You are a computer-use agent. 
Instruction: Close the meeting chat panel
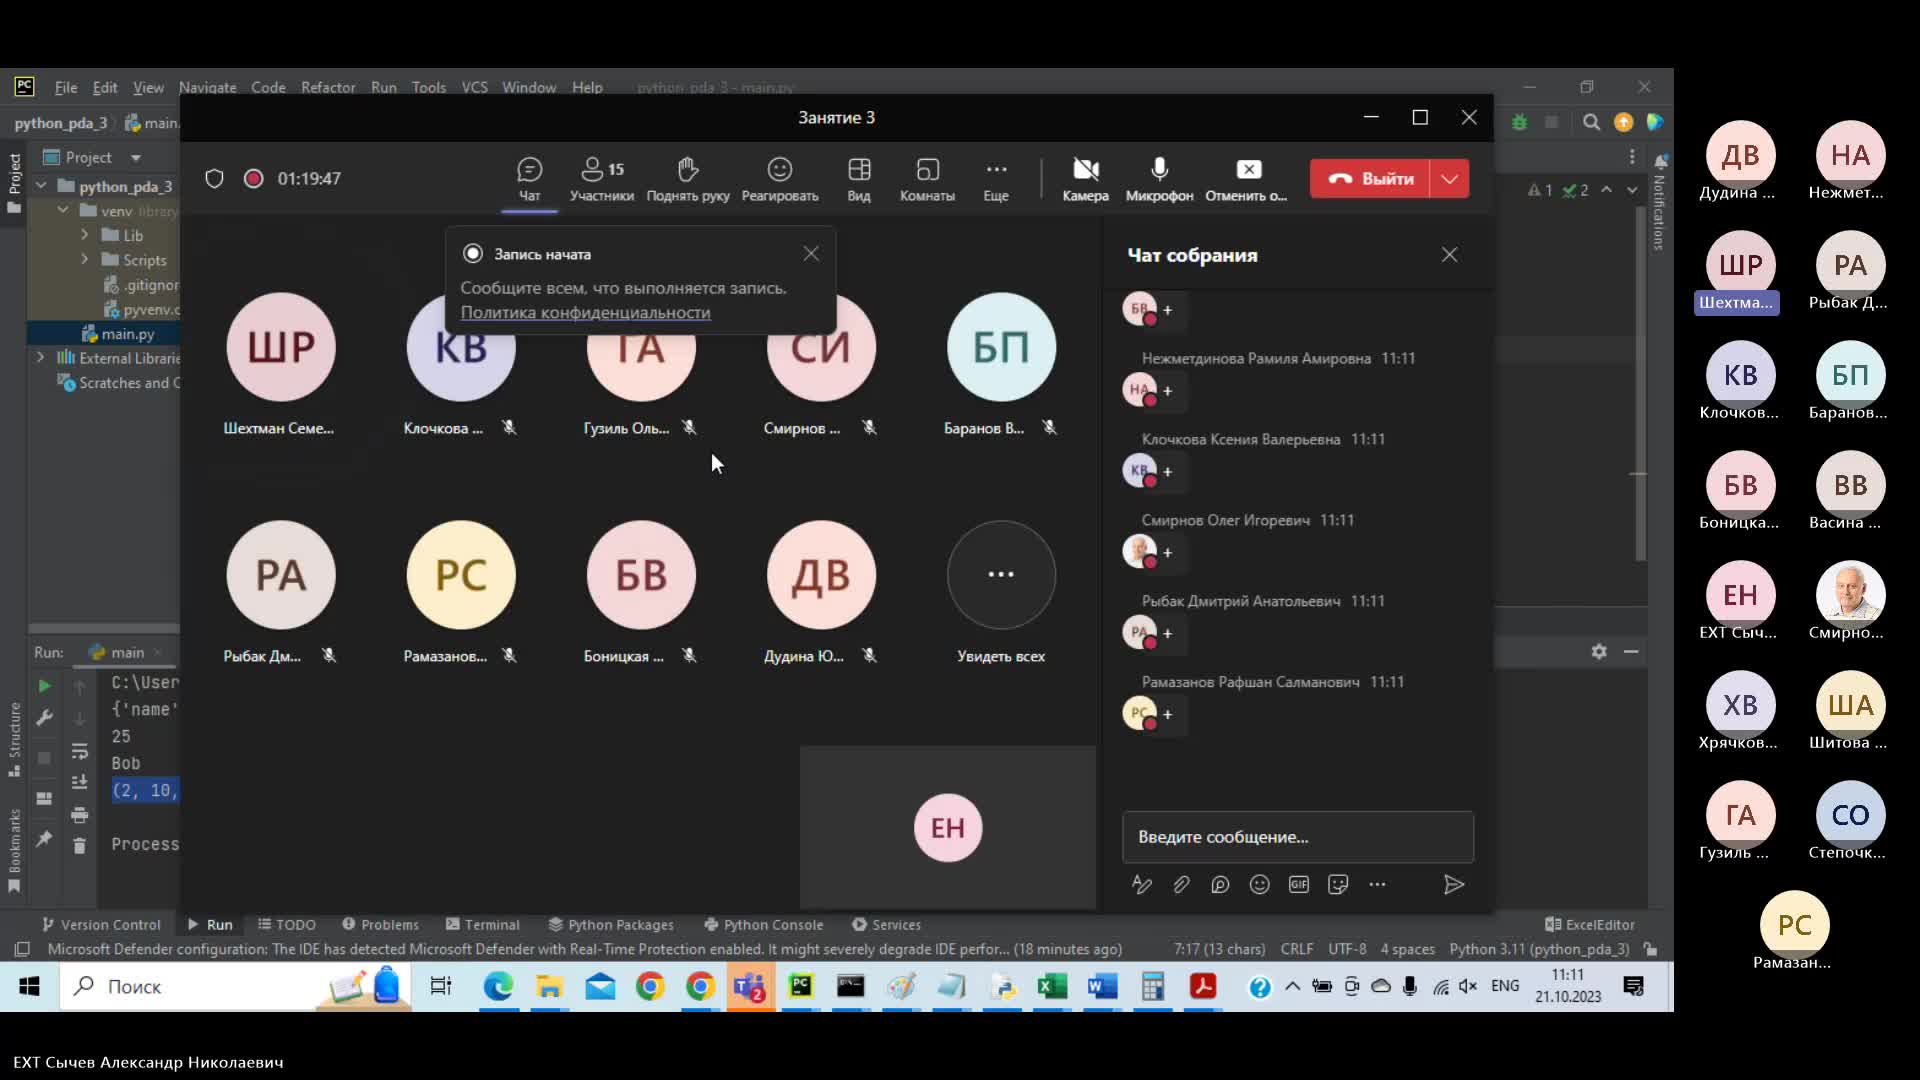pyautogui.click(x=1449, y=255)
